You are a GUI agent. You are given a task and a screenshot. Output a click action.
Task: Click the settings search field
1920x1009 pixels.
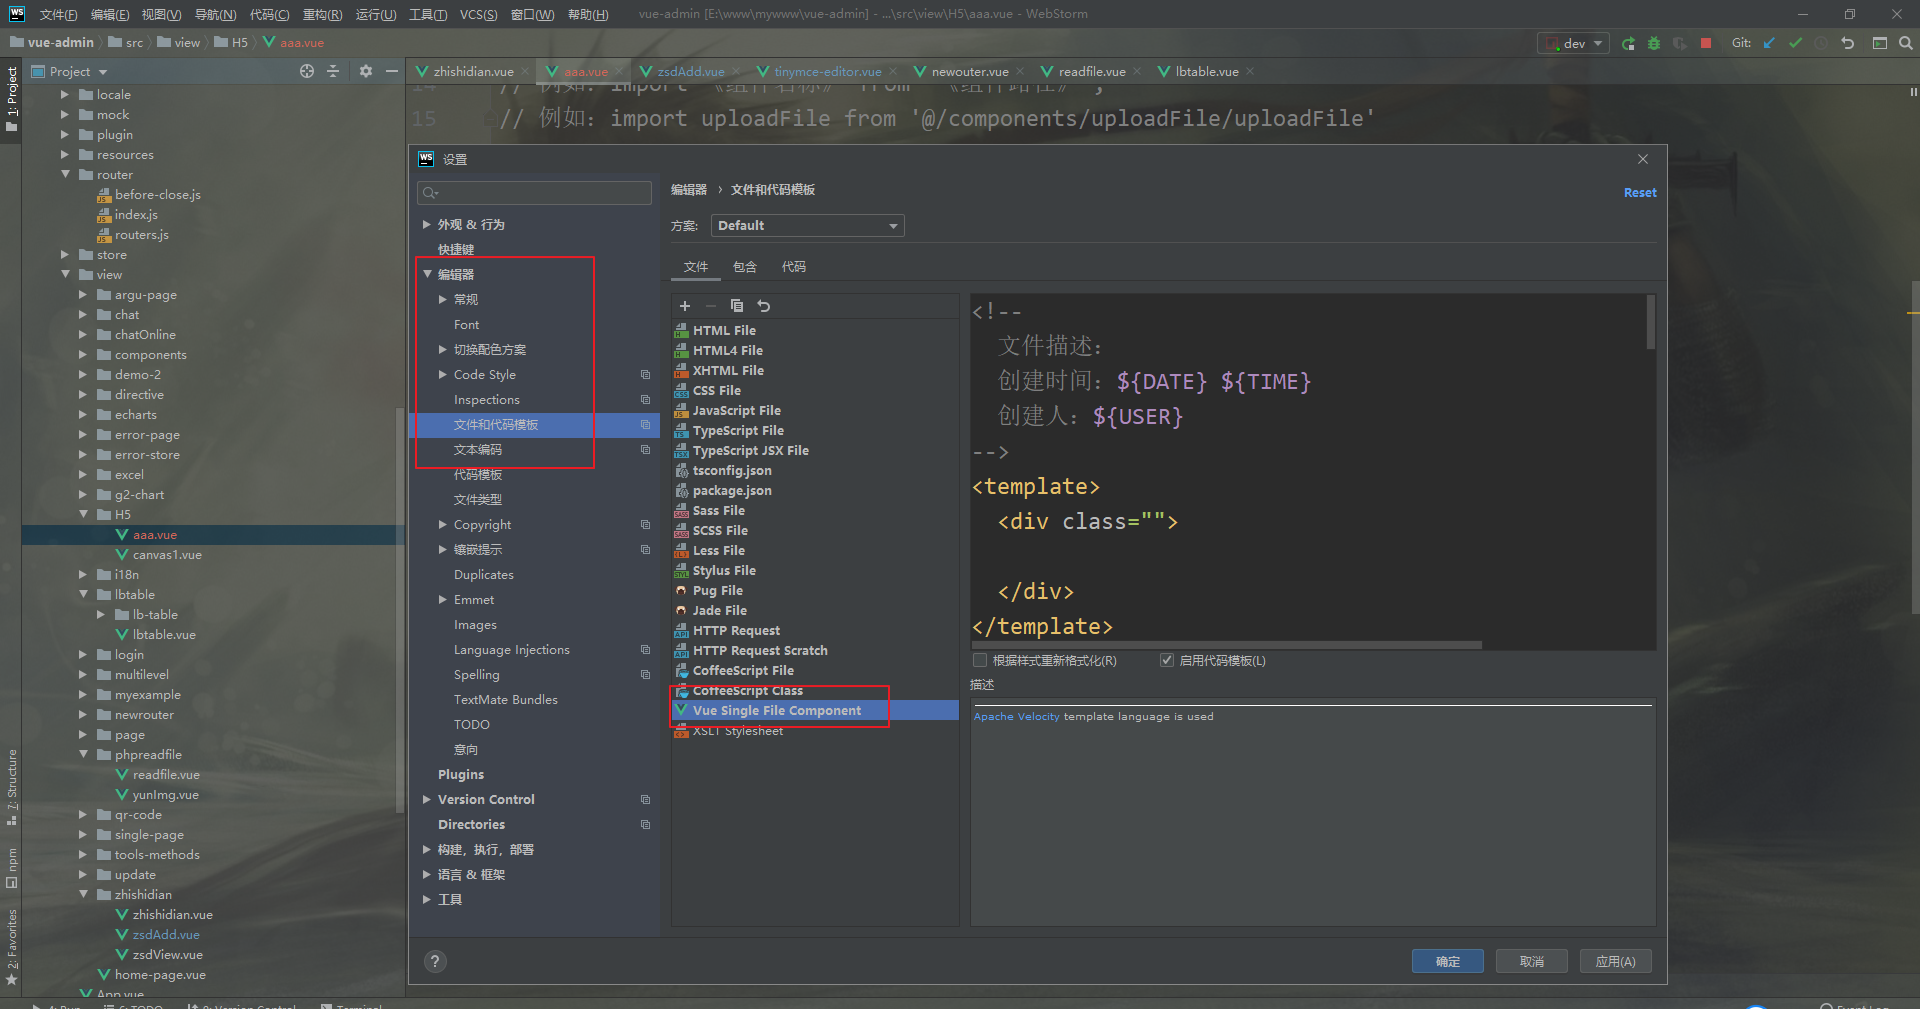pyautogui.click(x=534, y=193)
